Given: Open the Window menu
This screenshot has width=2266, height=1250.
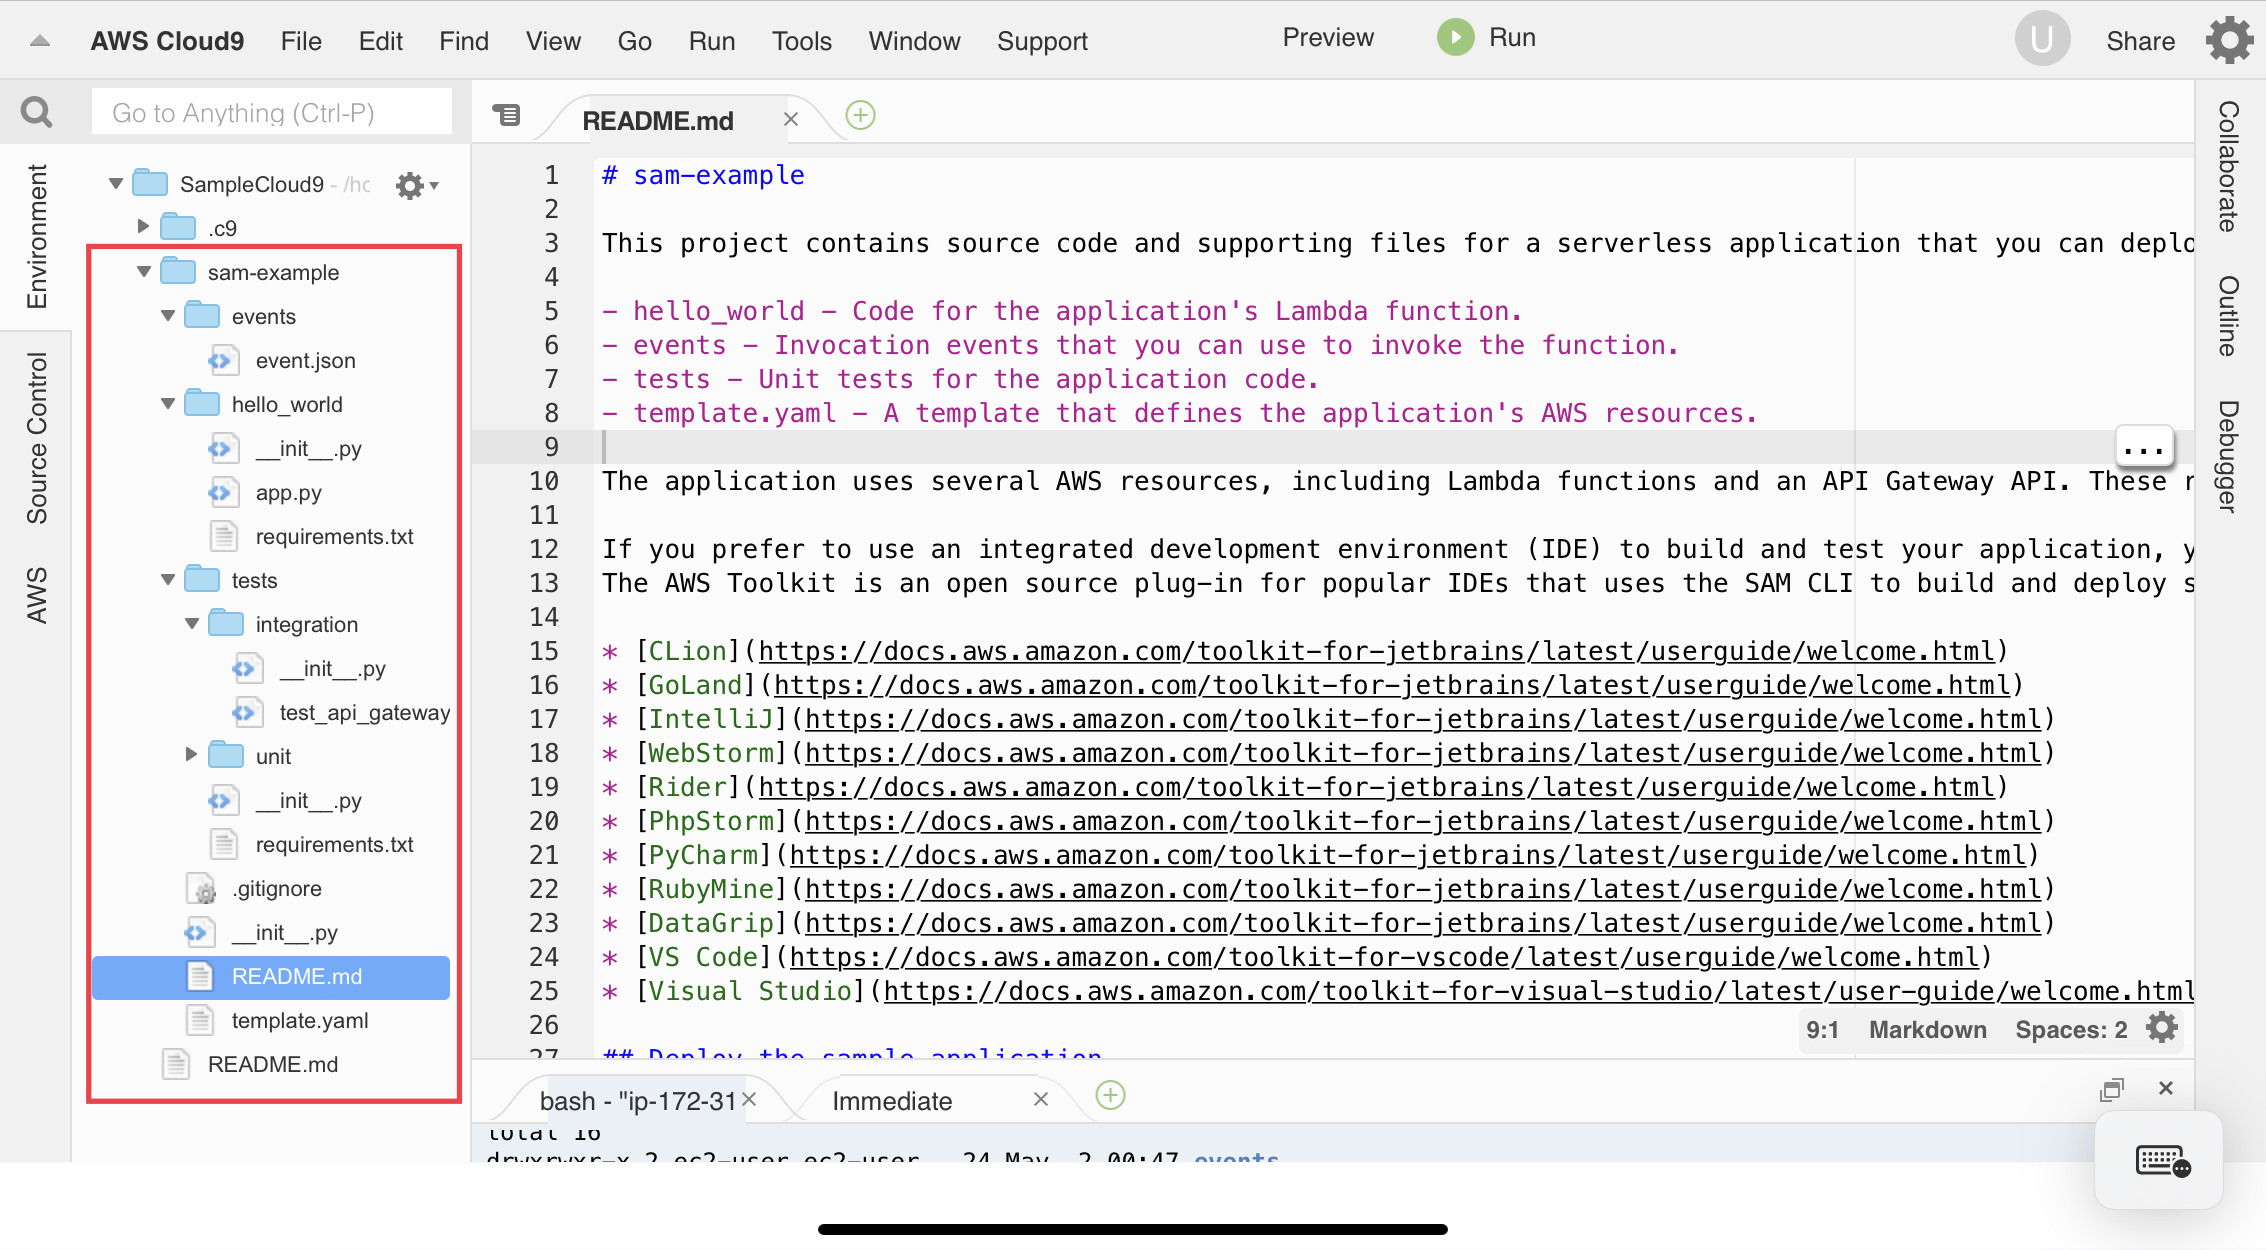Looking at the screenshot, I should point(913,41).
